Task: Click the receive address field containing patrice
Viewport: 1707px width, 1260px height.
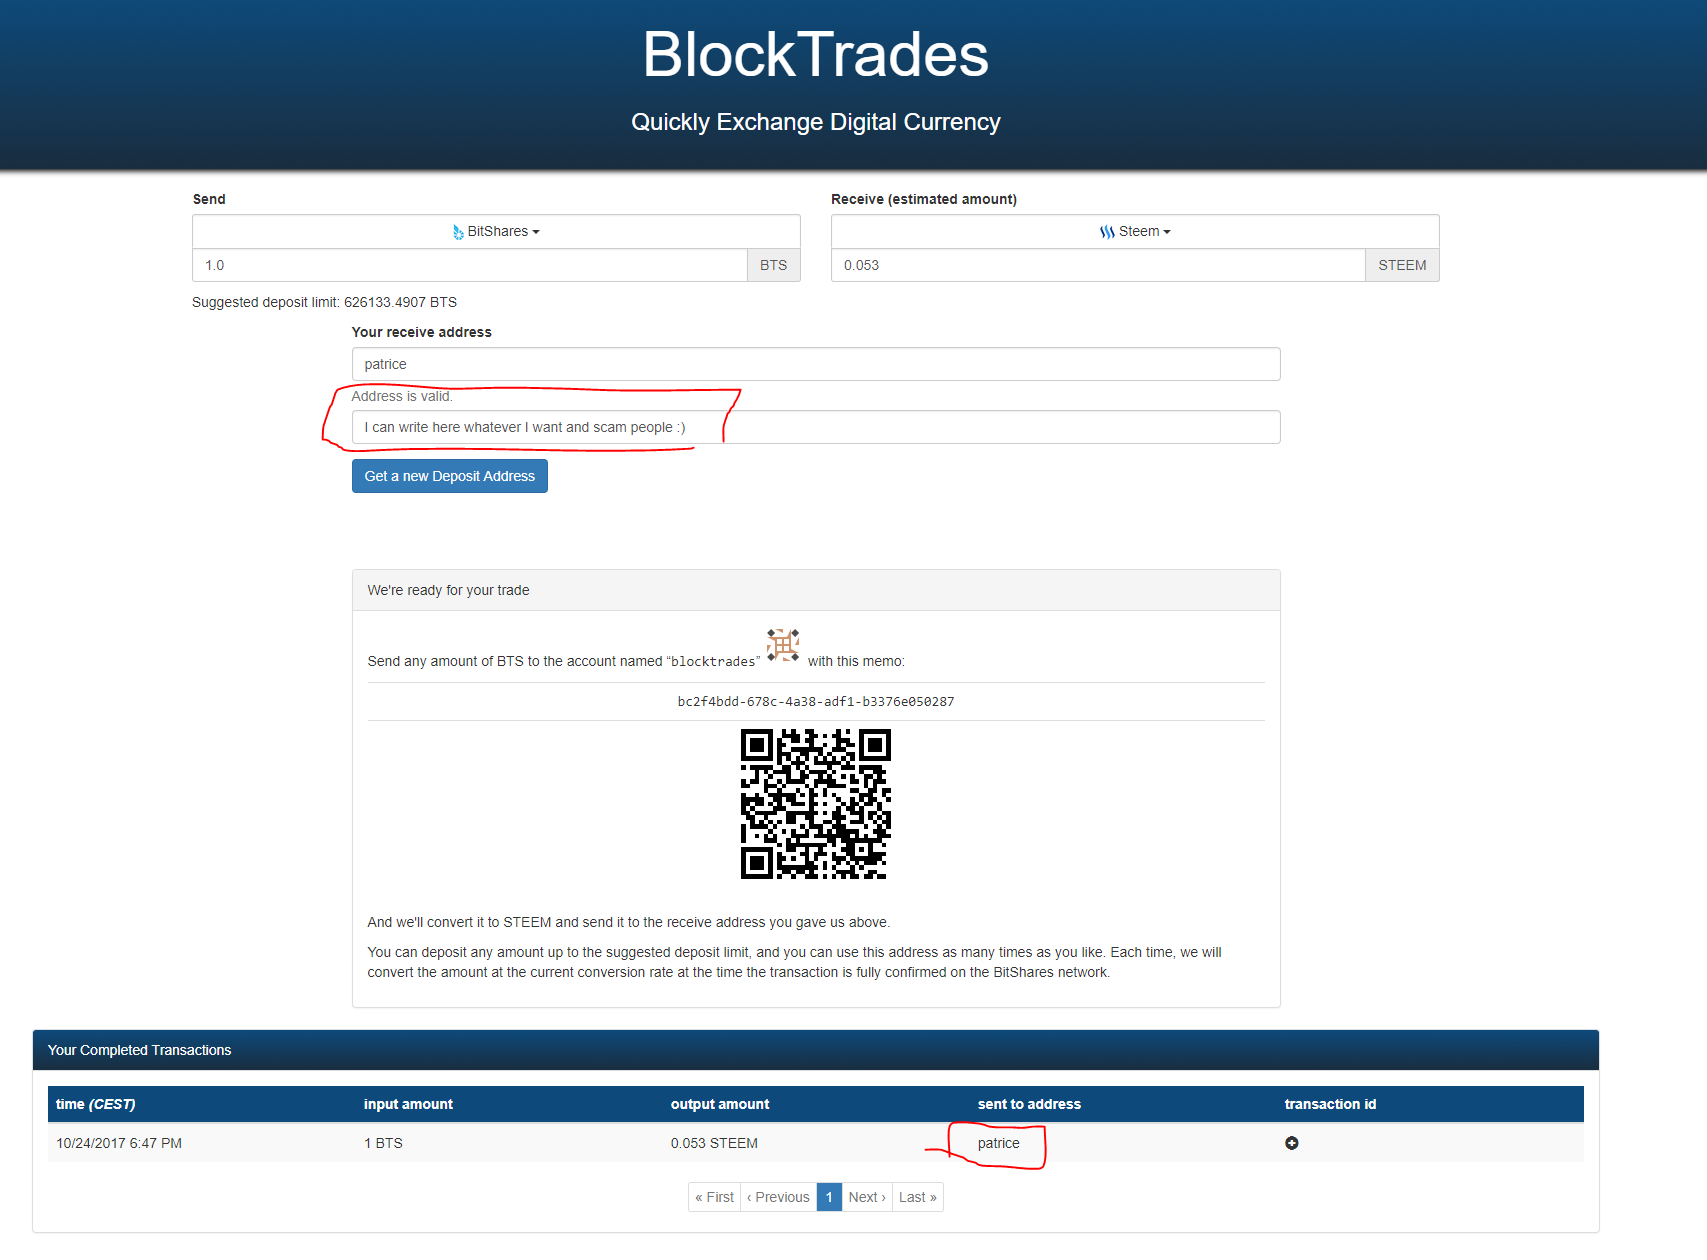Action: [816, 364]
